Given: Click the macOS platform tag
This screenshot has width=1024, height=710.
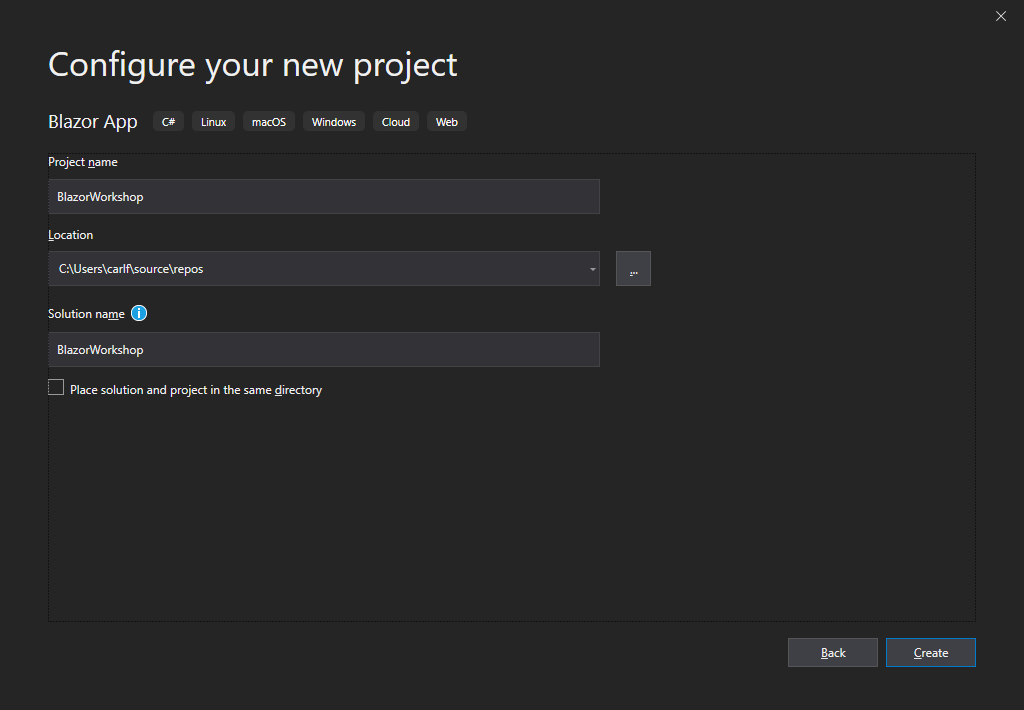Looking at the screenshot, I should click(x=269, y=122).
